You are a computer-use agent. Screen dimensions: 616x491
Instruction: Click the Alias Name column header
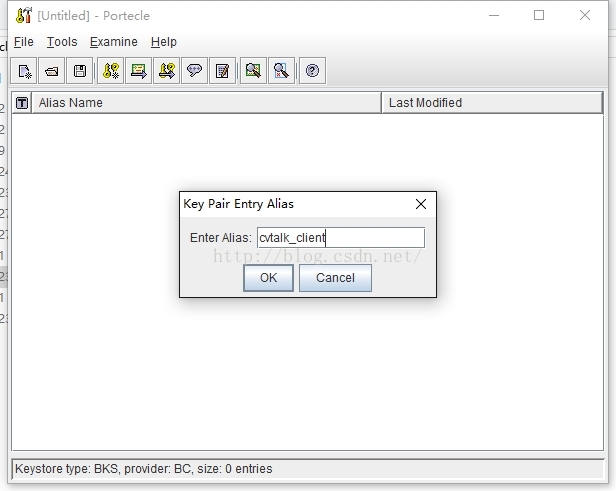(206, 103)
